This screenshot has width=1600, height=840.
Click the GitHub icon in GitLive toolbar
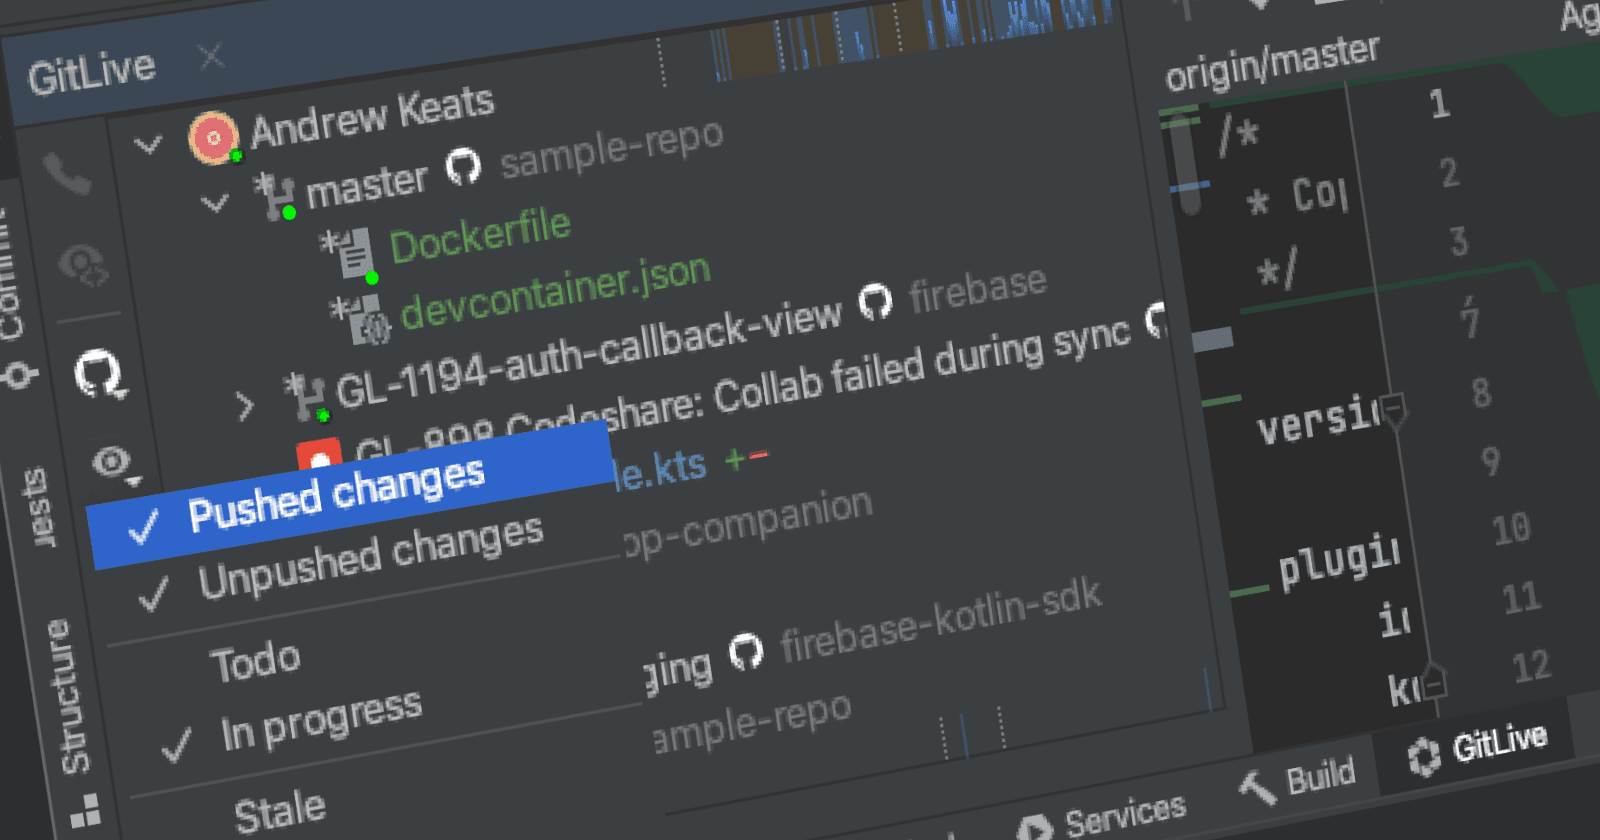click(100, 374)
